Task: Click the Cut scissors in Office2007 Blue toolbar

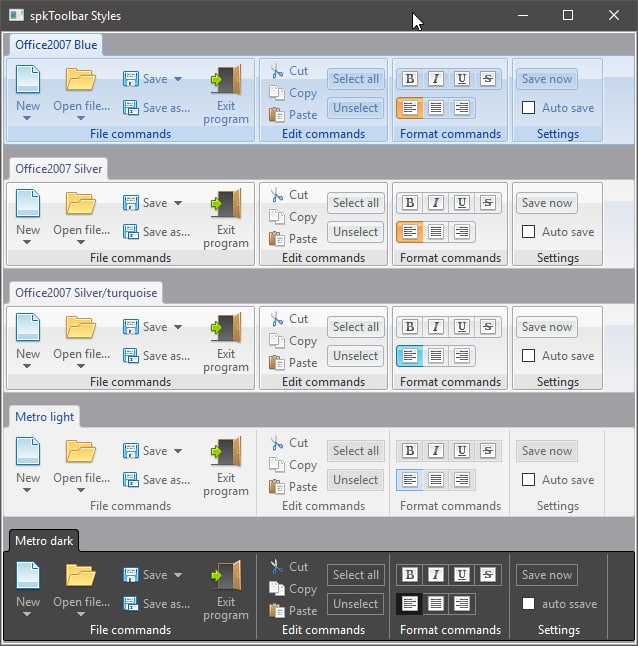Action: pyautogui.click(x=277, y=71)
